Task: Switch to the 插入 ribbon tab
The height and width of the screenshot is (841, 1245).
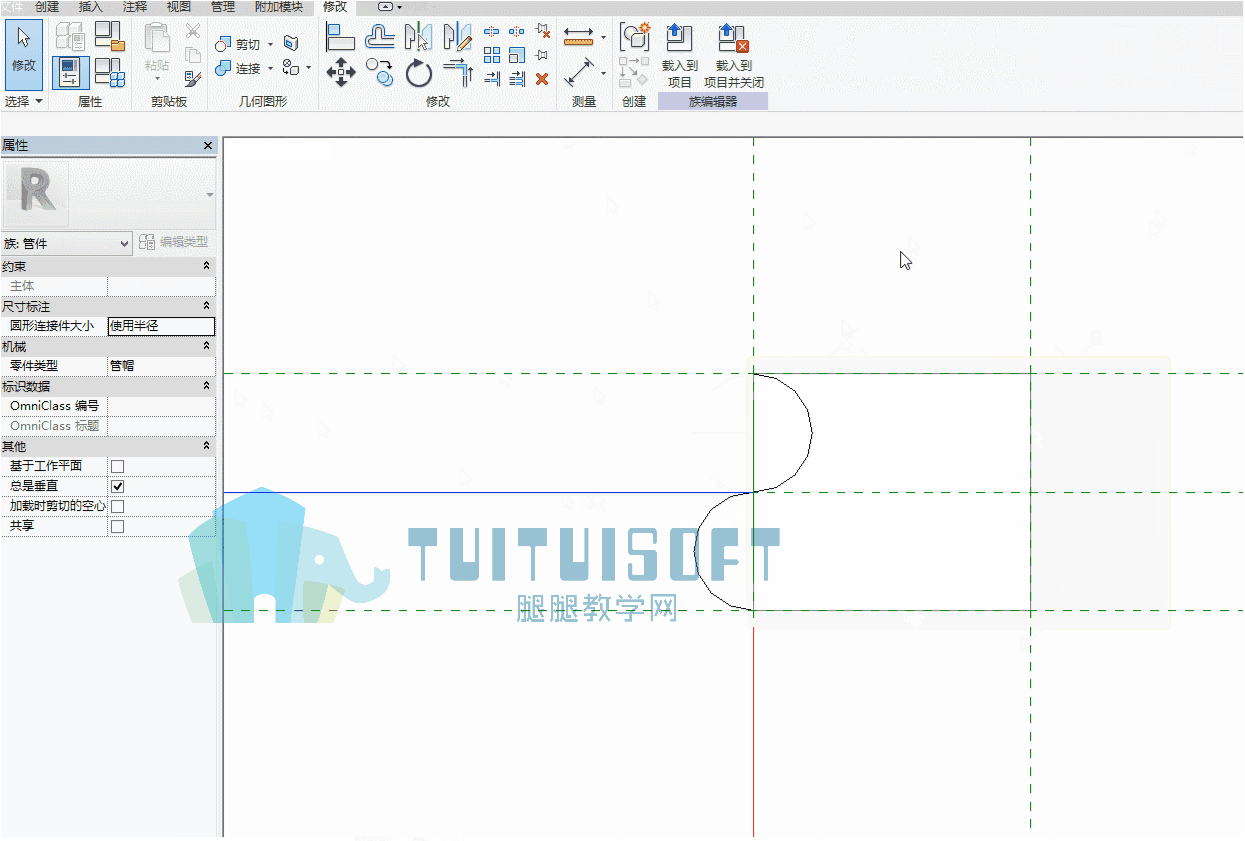Action: coord(90,7)
